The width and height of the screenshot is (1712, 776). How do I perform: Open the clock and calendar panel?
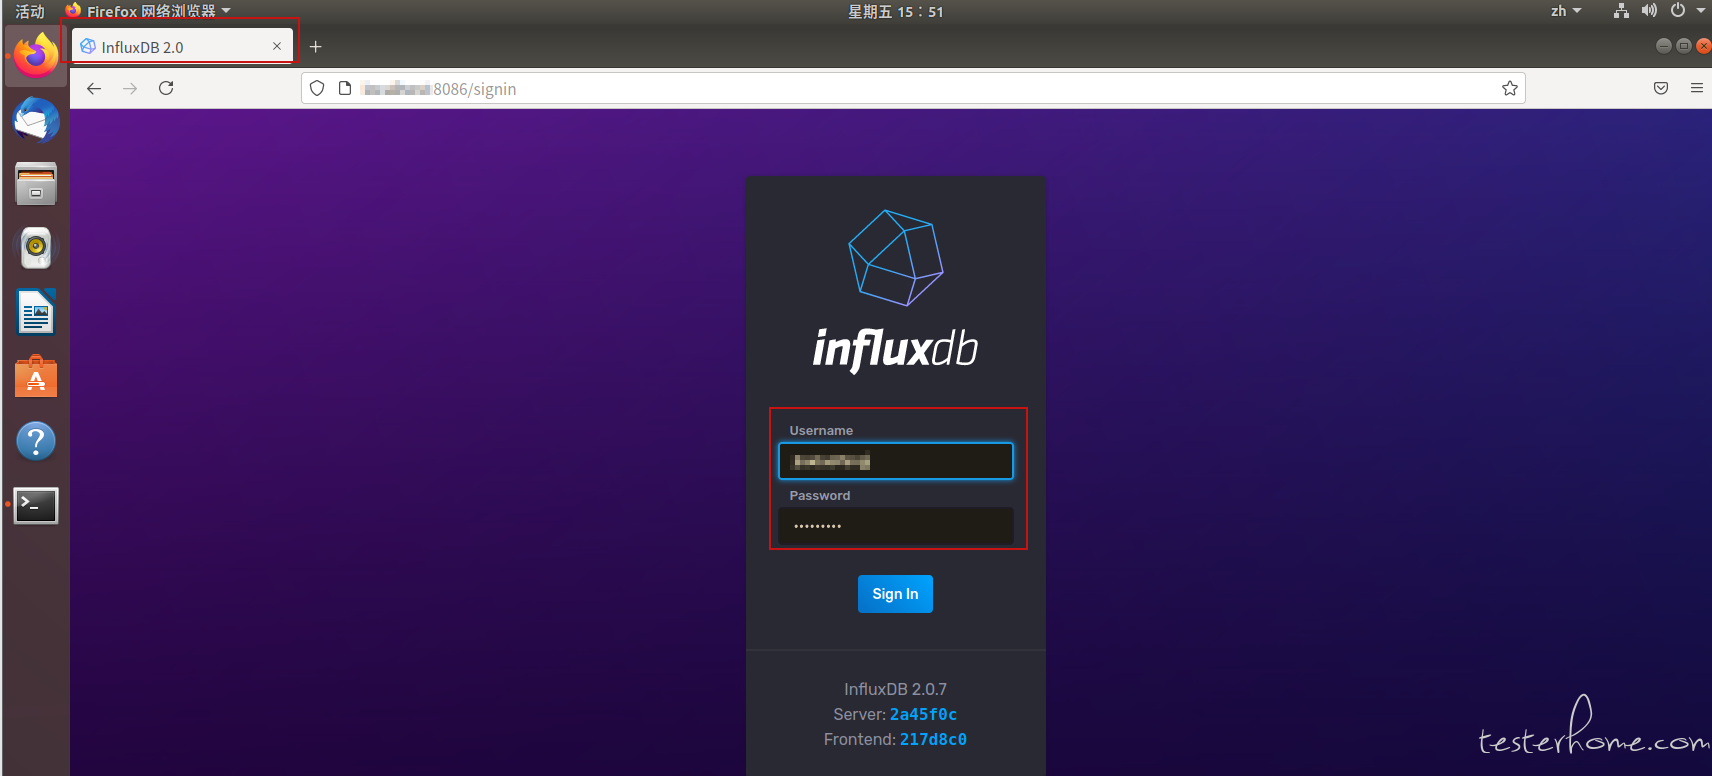(896, 11)
